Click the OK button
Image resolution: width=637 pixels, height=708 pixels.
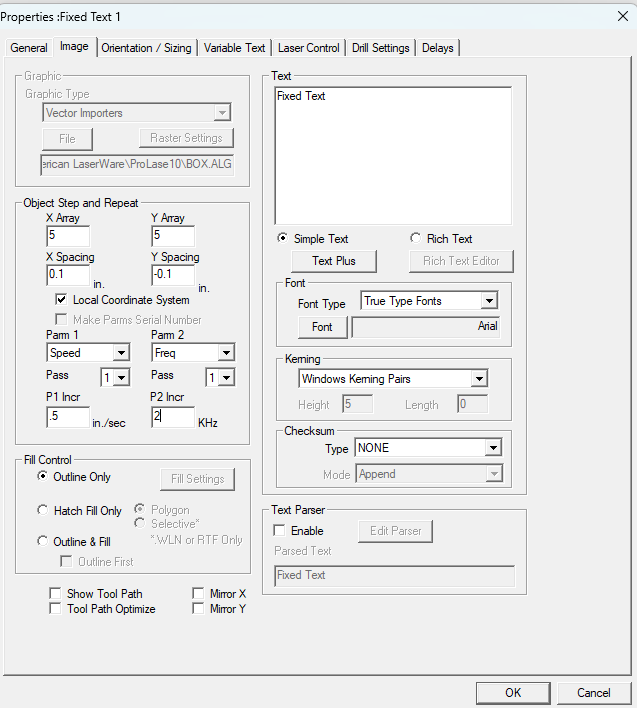pos(513,693)
